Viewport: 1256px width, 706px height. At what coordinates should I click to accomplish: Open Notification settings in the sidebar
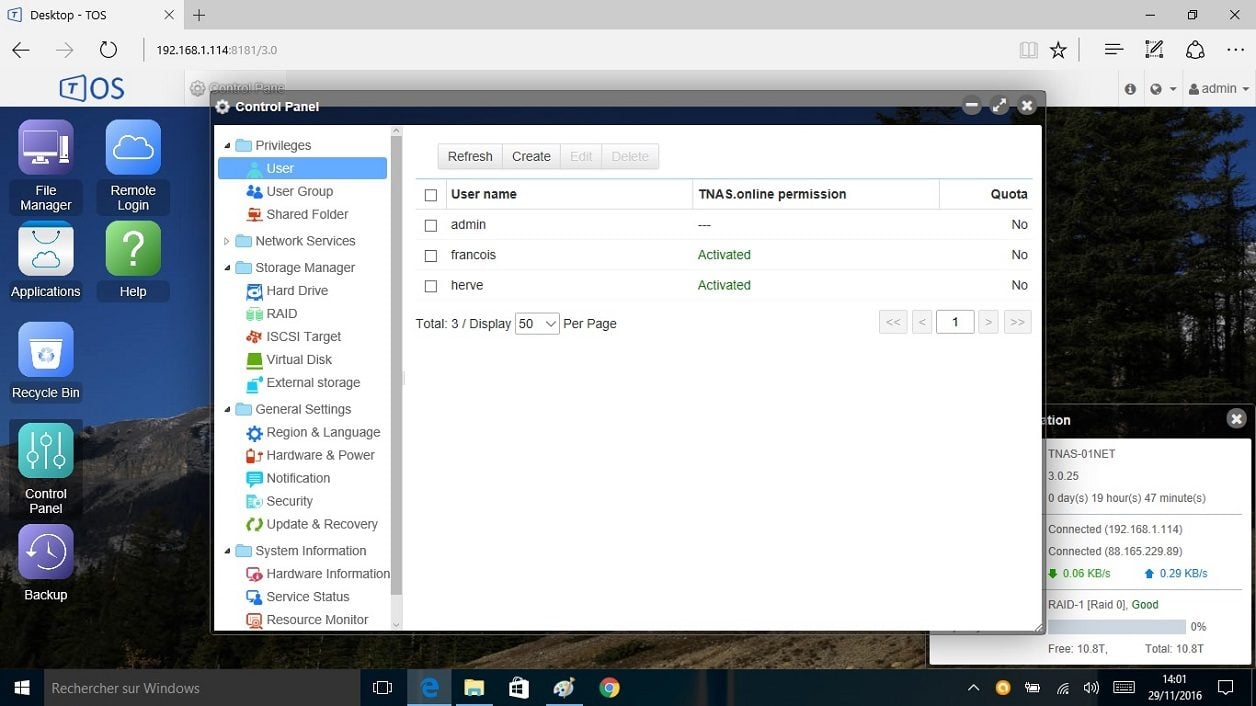(298, 478)
